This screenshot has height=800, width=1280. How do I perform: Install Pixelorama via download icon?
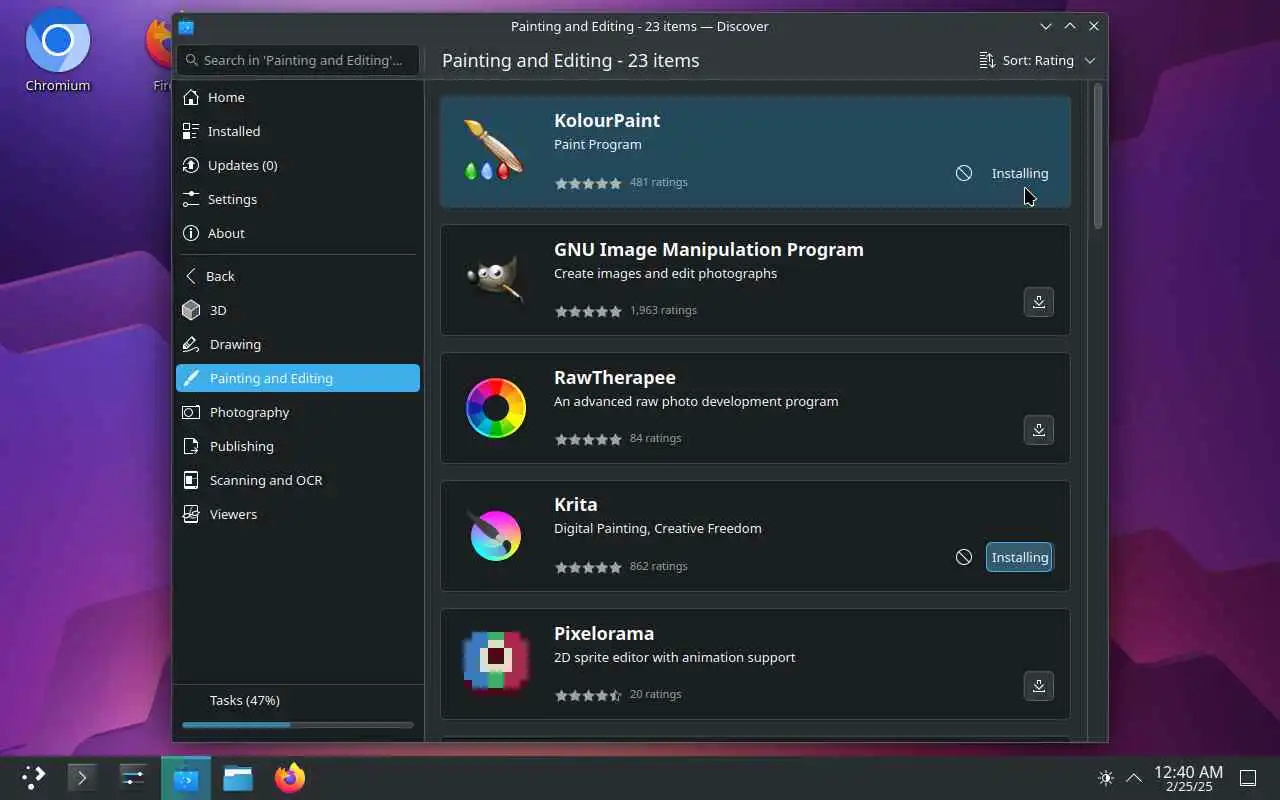pyautogui.click(x=1038, y=686)
